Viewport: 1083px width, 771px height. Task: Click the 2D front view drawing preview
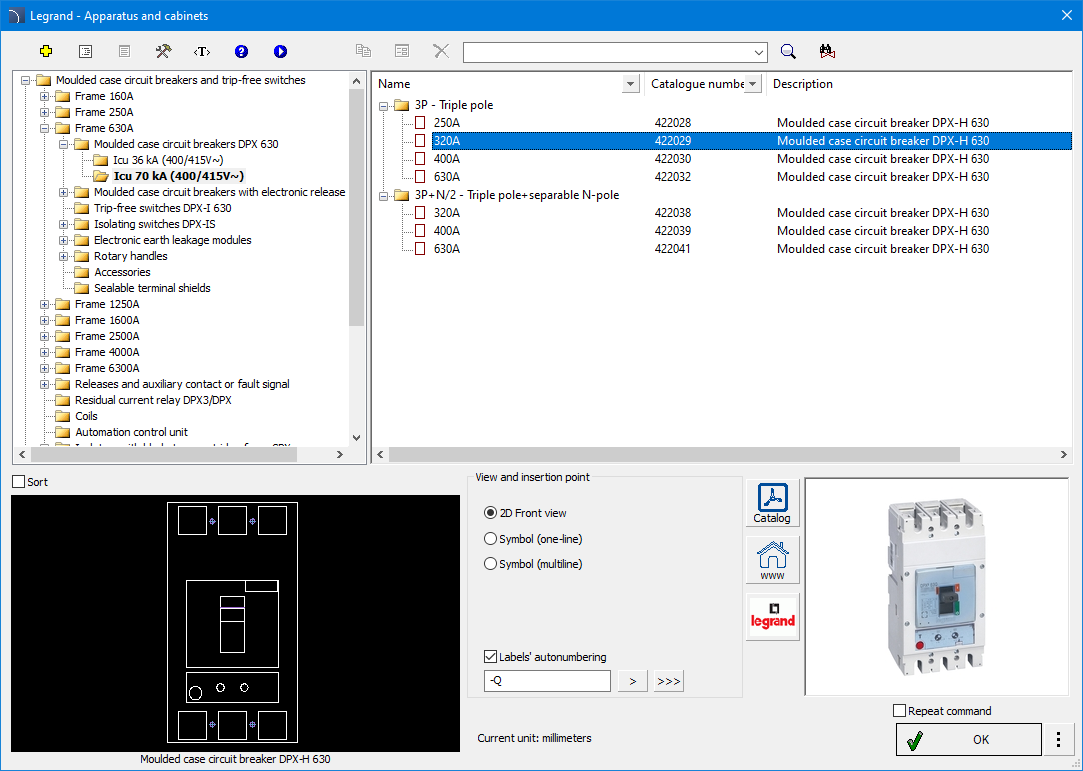pyautogui.click(x=236, y=623)
